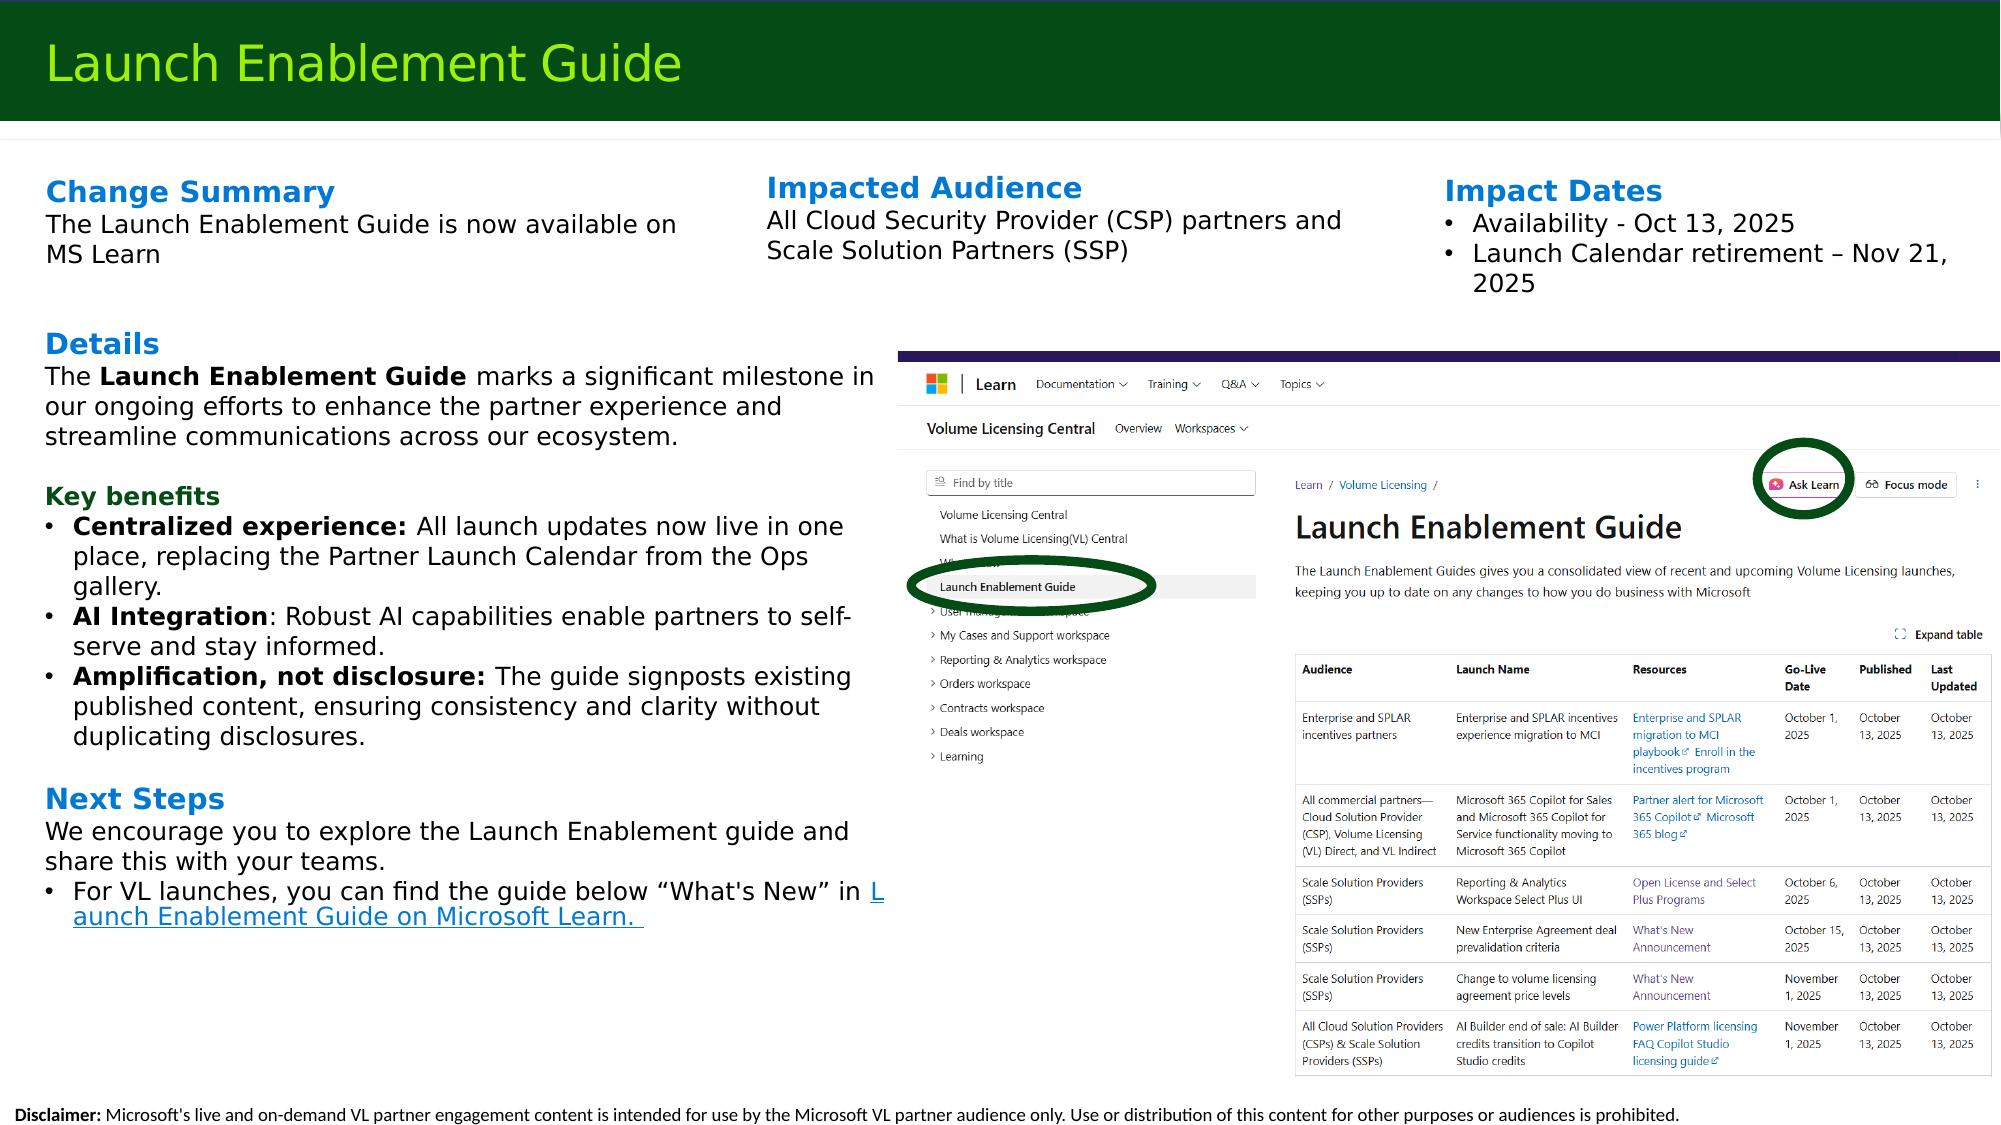This screenshot has width=2001, height=1125.
Task: Open the Learn home link in header
Action: click(995, 385)
